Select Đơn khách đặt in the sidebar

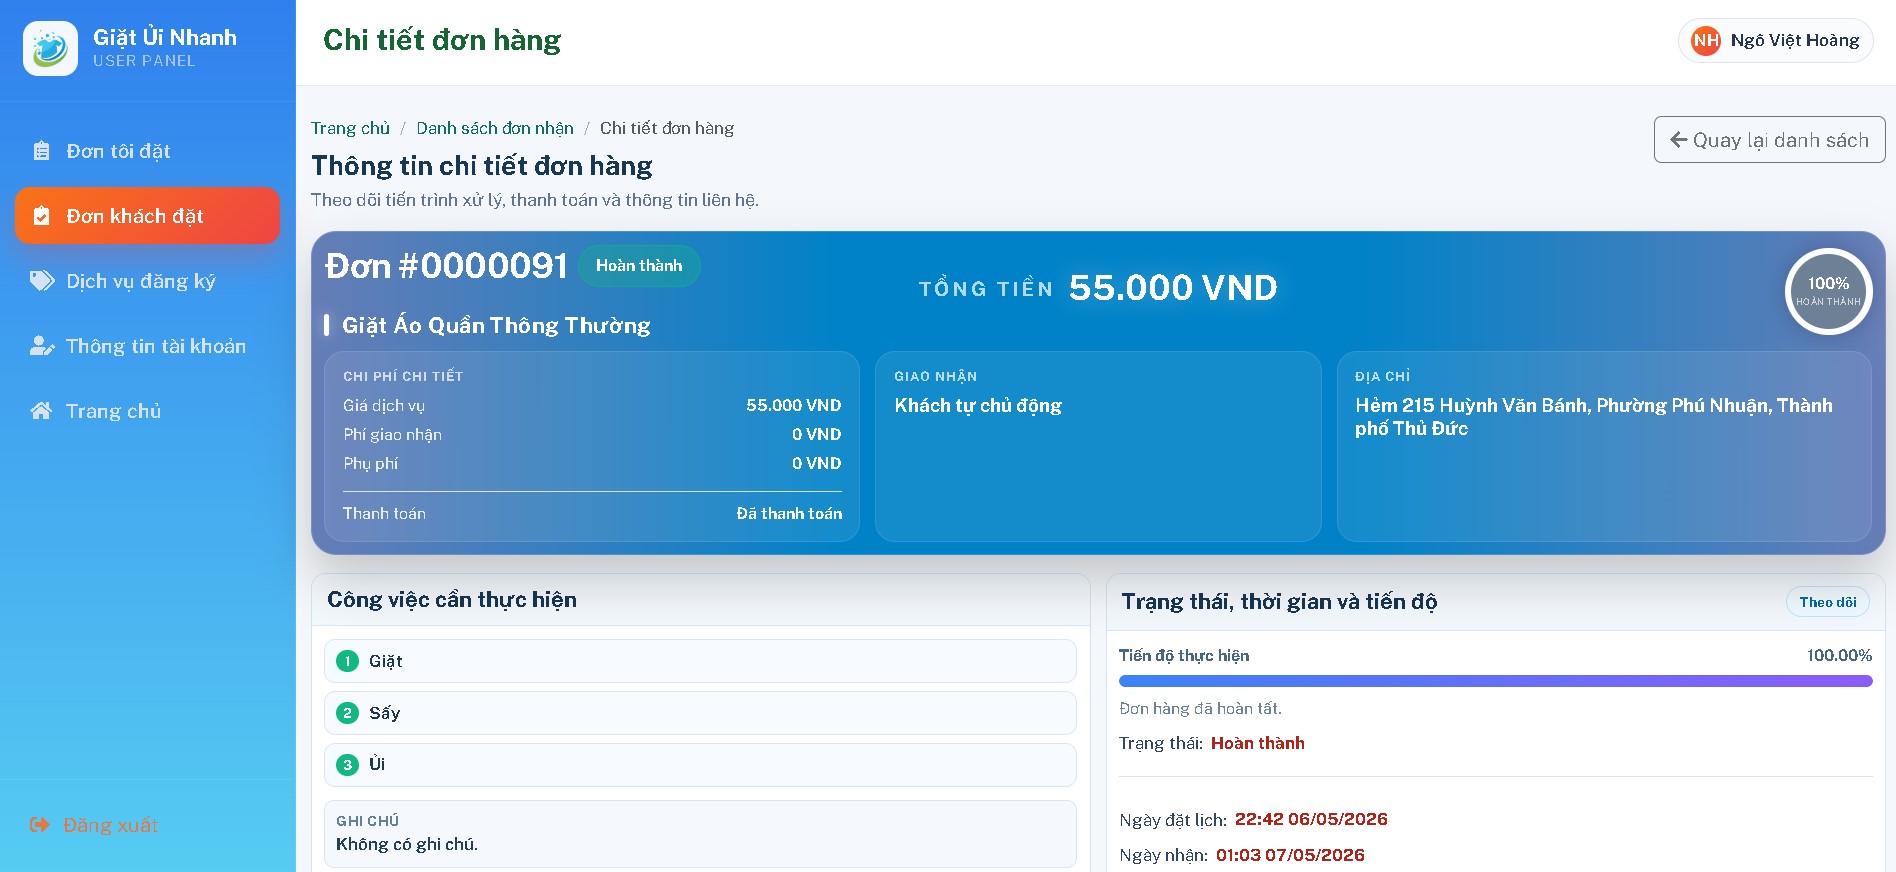148,216
